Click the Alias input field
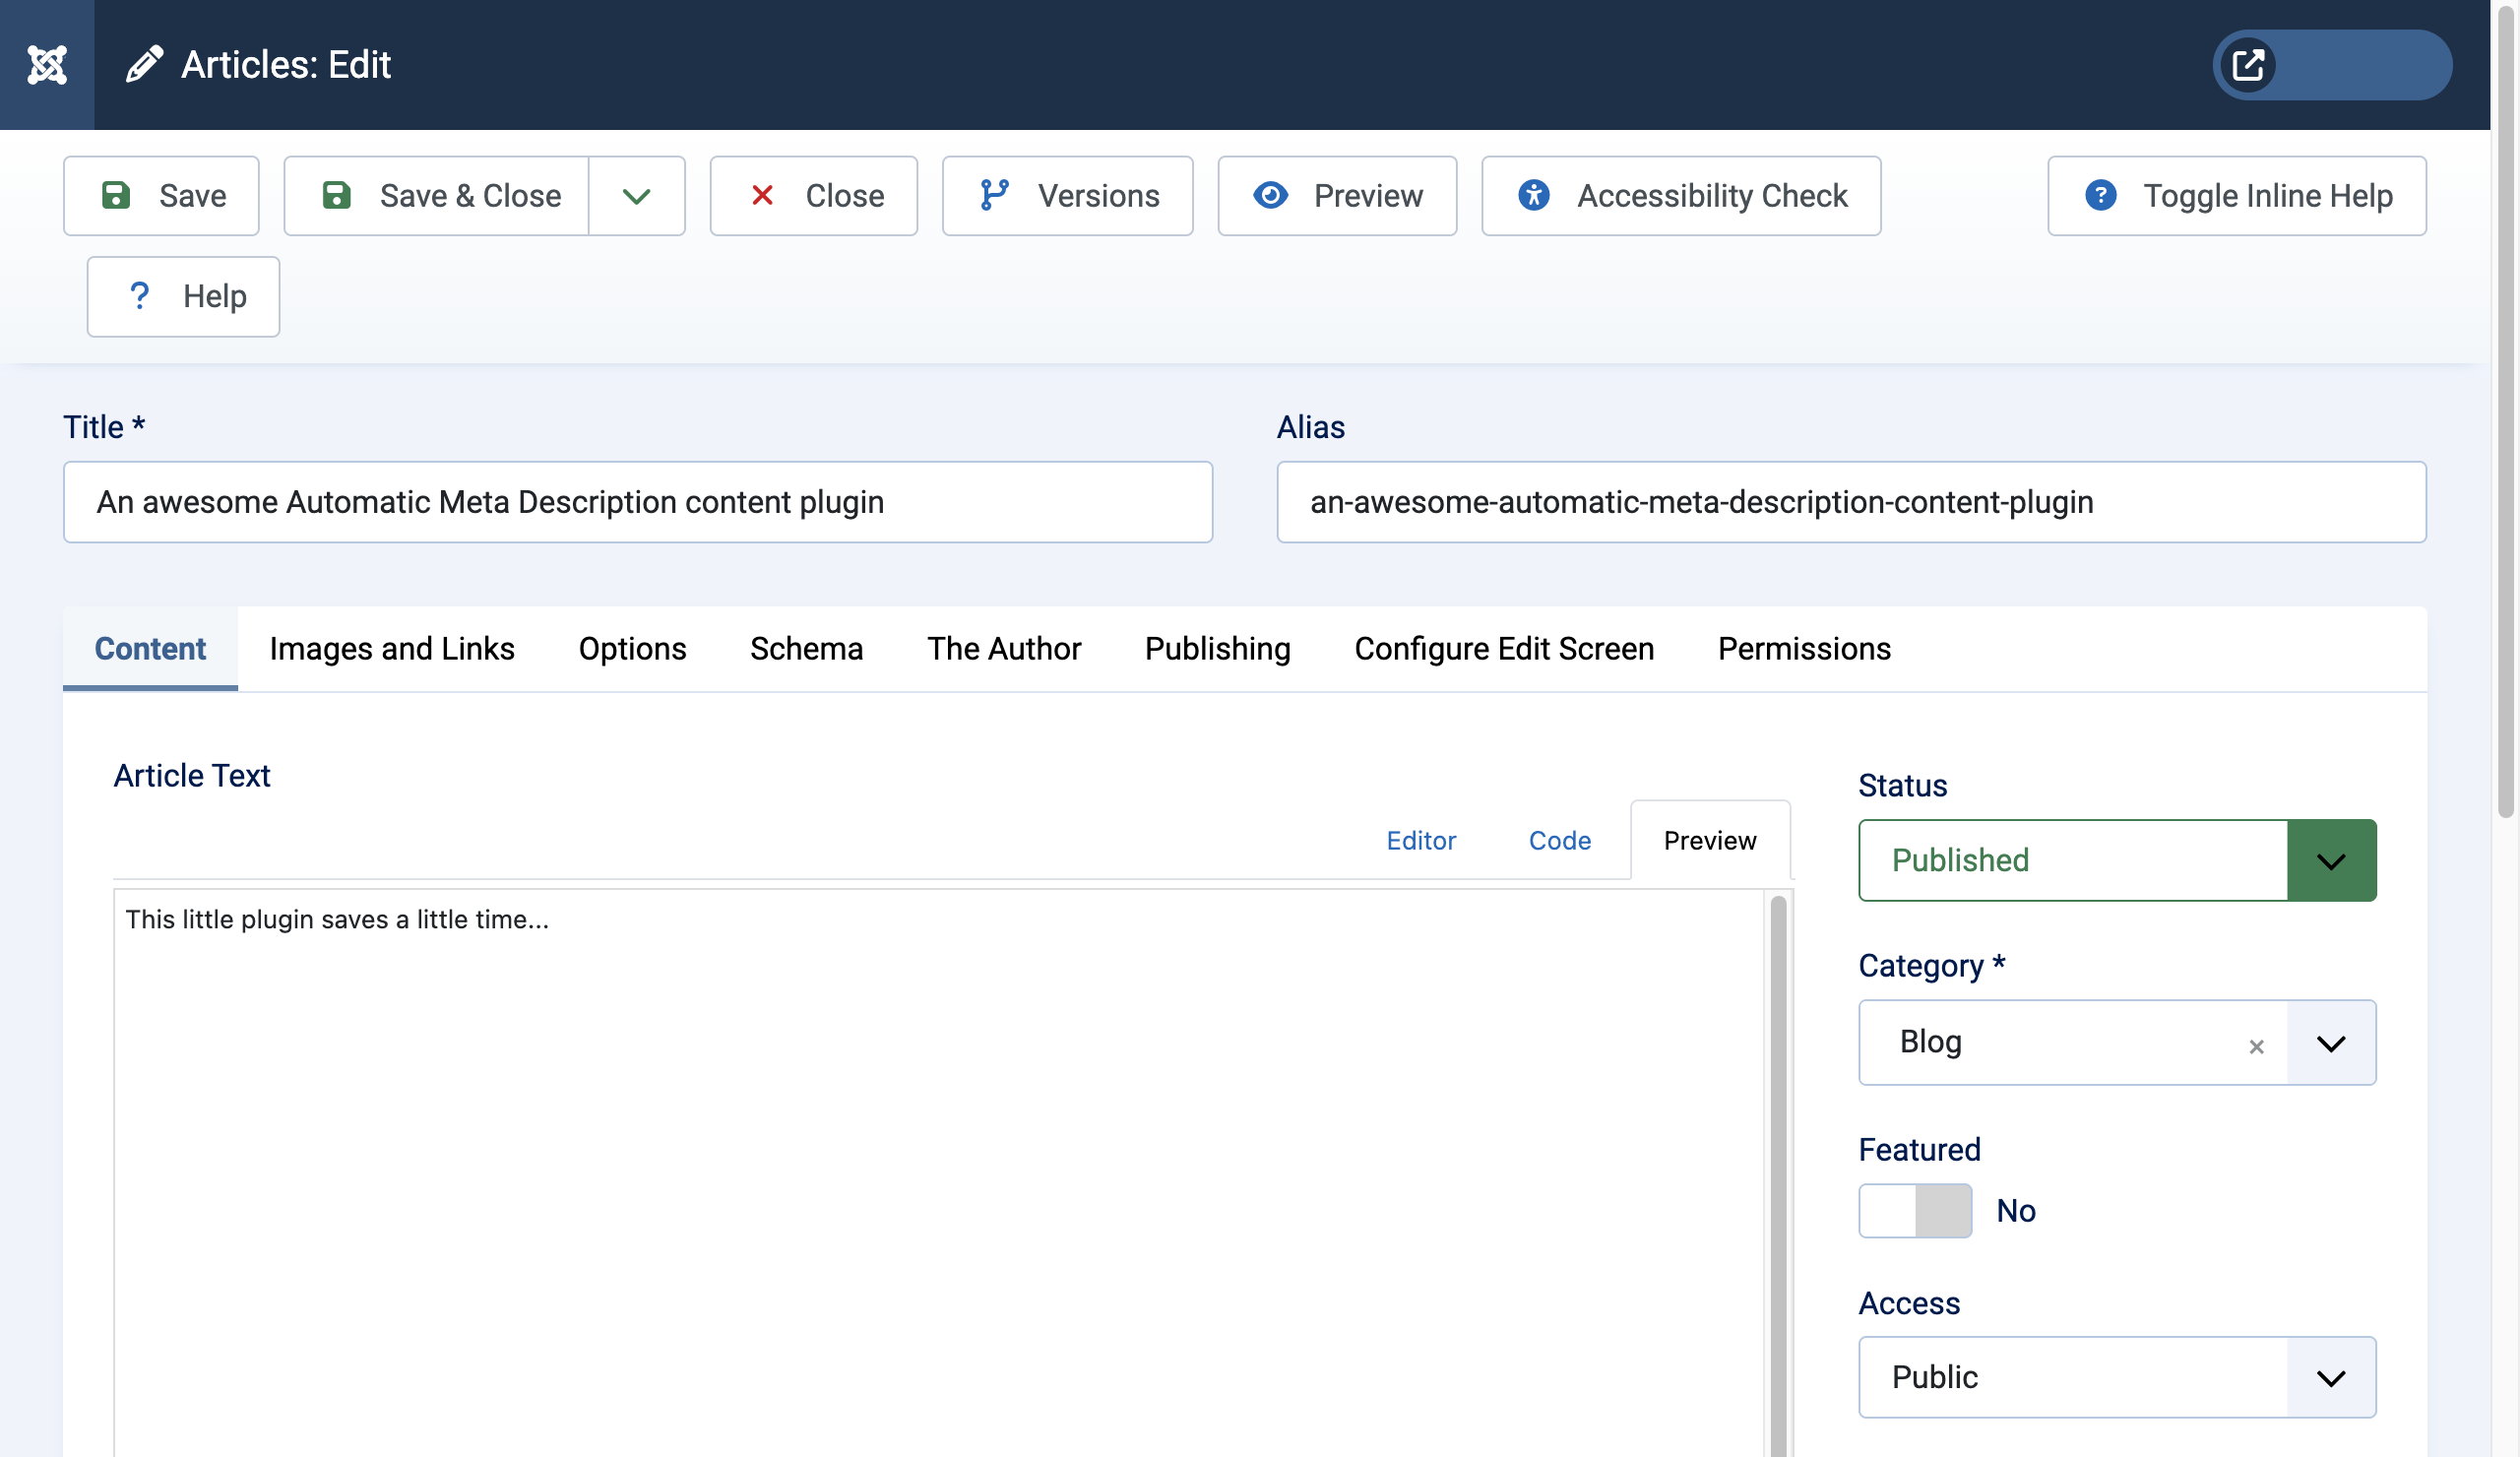The width and height of the screenshot is (2520, 1457). tap(1850, 502)
